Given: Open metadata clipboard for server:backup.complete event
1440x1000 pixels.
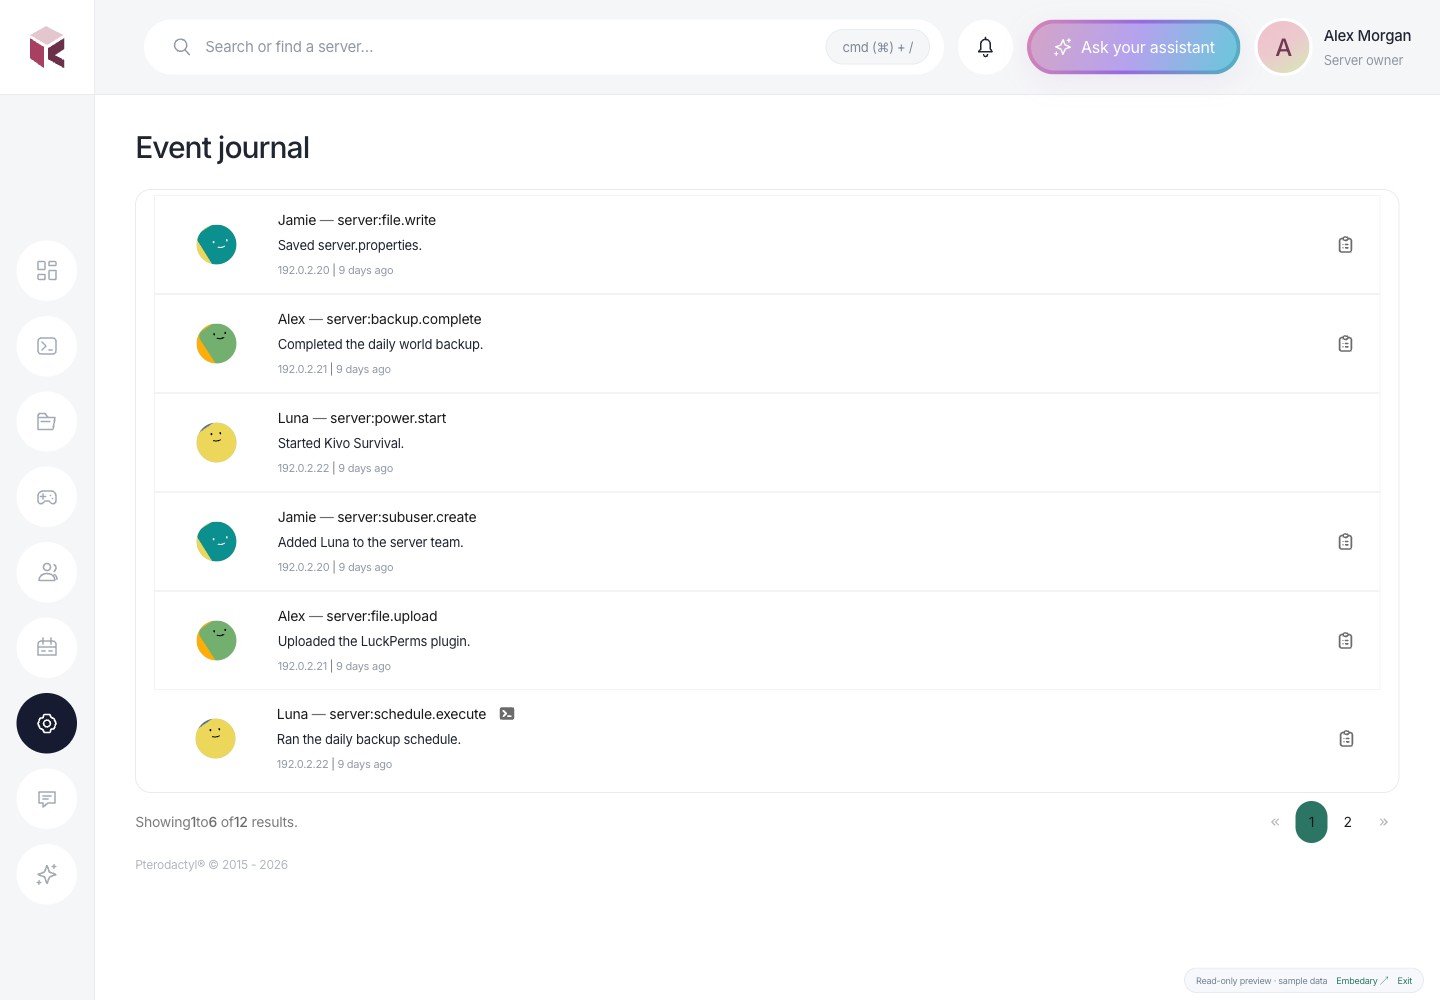Looking at the screenshot, I should coord(1345,344).
